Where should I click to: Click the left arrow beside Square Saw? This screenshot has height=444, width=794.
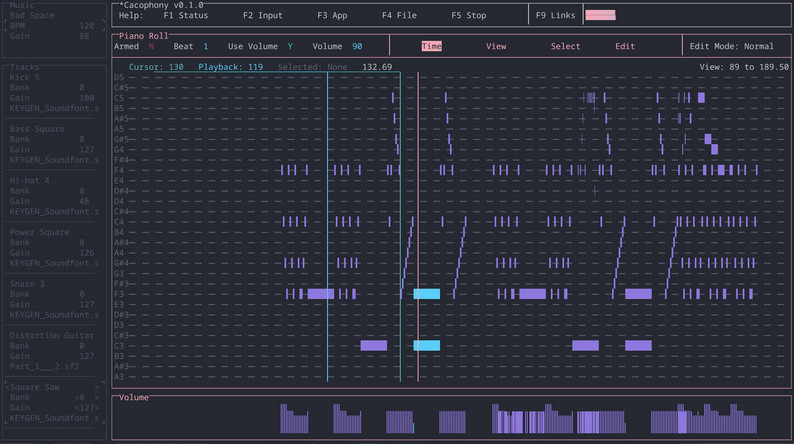(6, 386)
